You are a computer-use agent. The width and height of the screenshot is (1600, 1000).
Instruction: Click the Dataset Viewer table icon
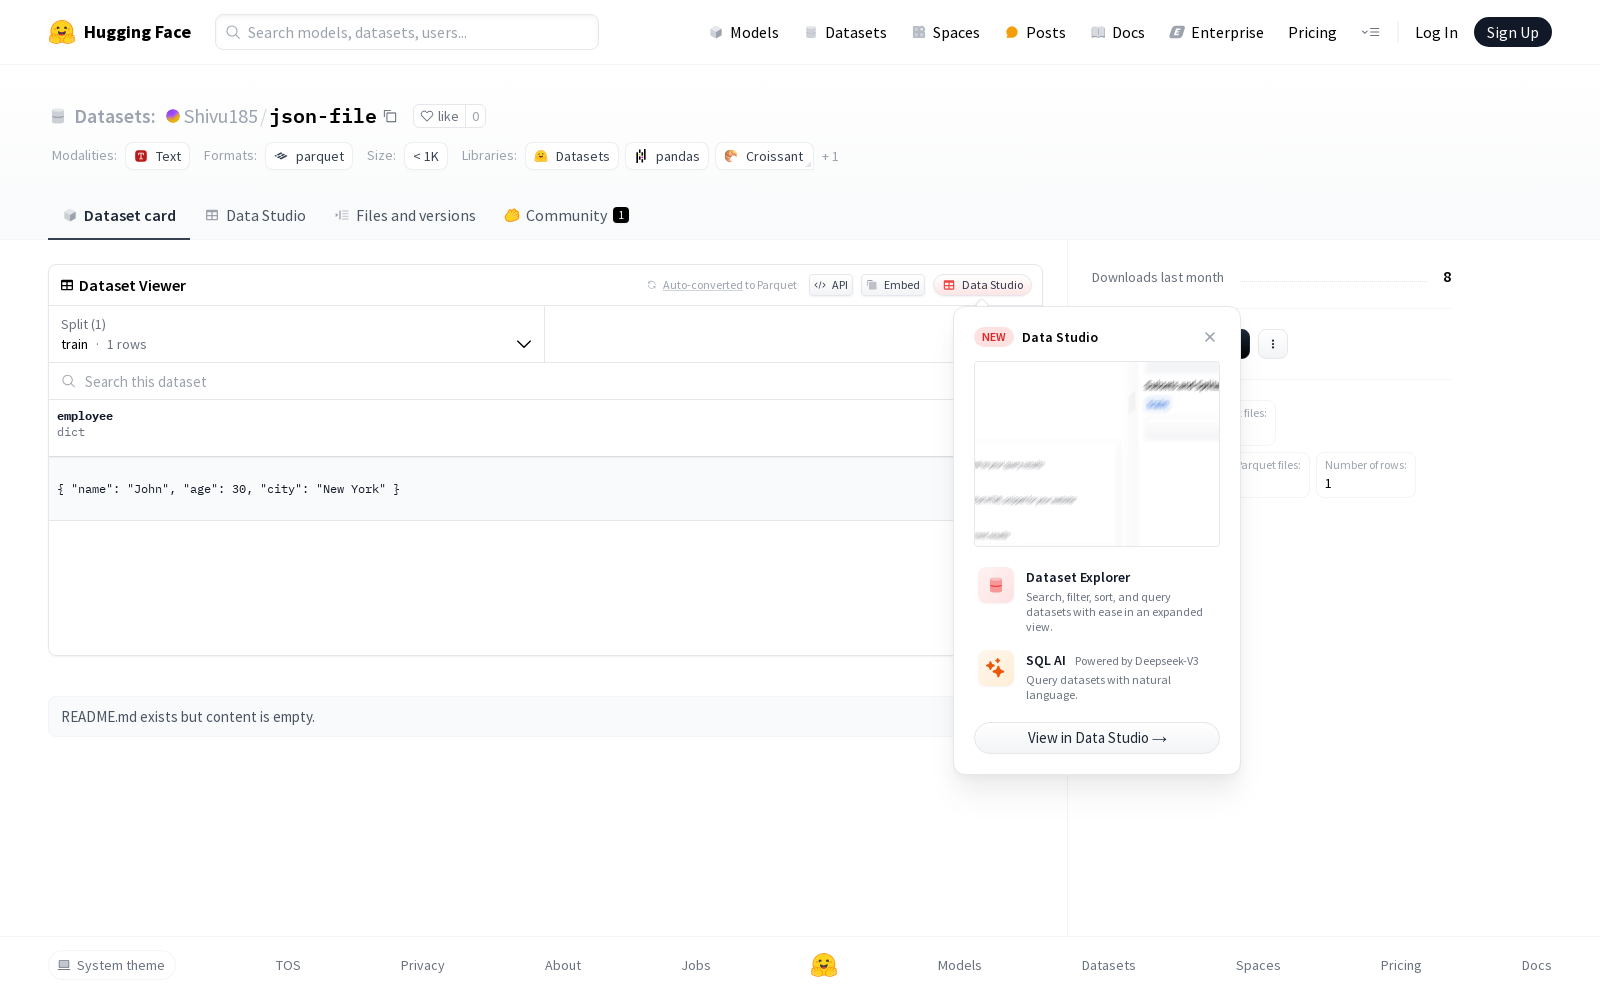coord(67,285)
